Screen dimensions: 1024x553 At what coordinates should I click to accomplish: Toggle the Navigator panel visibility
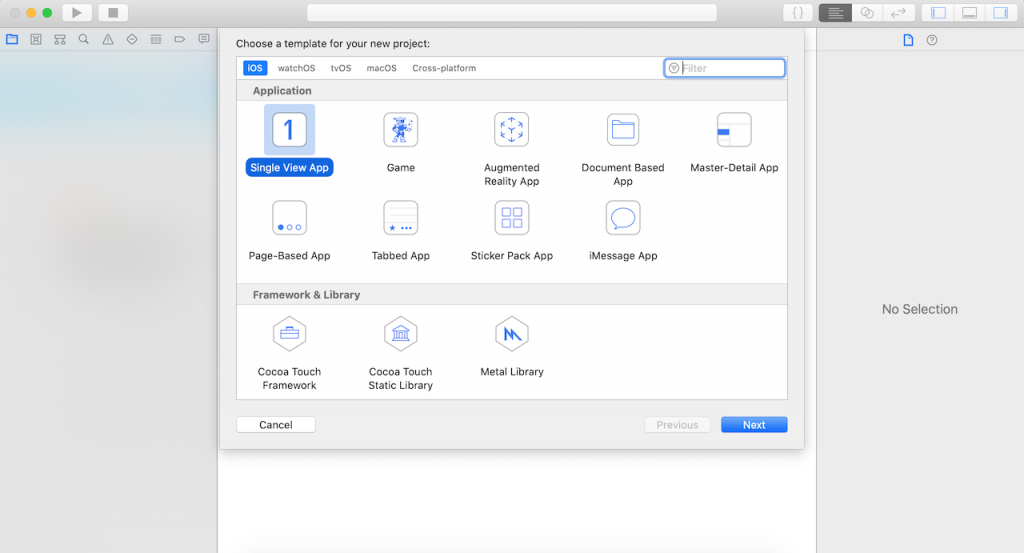938,12
